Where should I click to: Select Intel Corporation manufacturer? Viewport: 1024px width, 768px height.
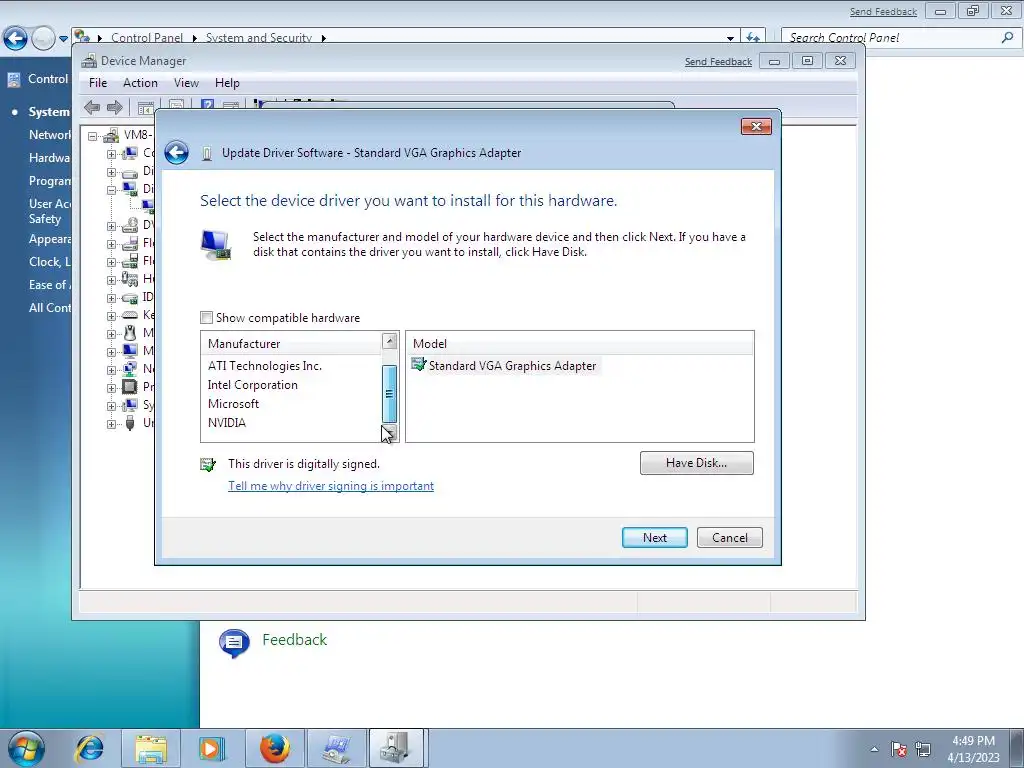pyautogui.click(x=253, y=385)
